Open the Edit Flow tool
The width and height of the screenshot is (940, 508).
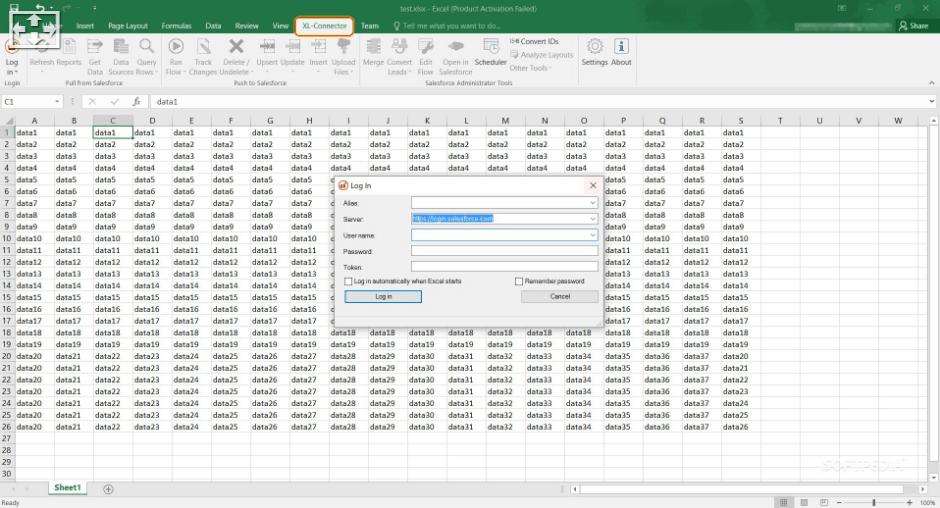[x=426, y=56]
